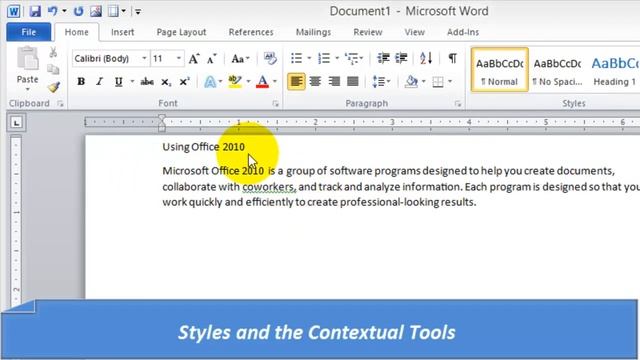Toggle Italic formatting
Screen dimensions: 640x360
(x=99, y=82)
